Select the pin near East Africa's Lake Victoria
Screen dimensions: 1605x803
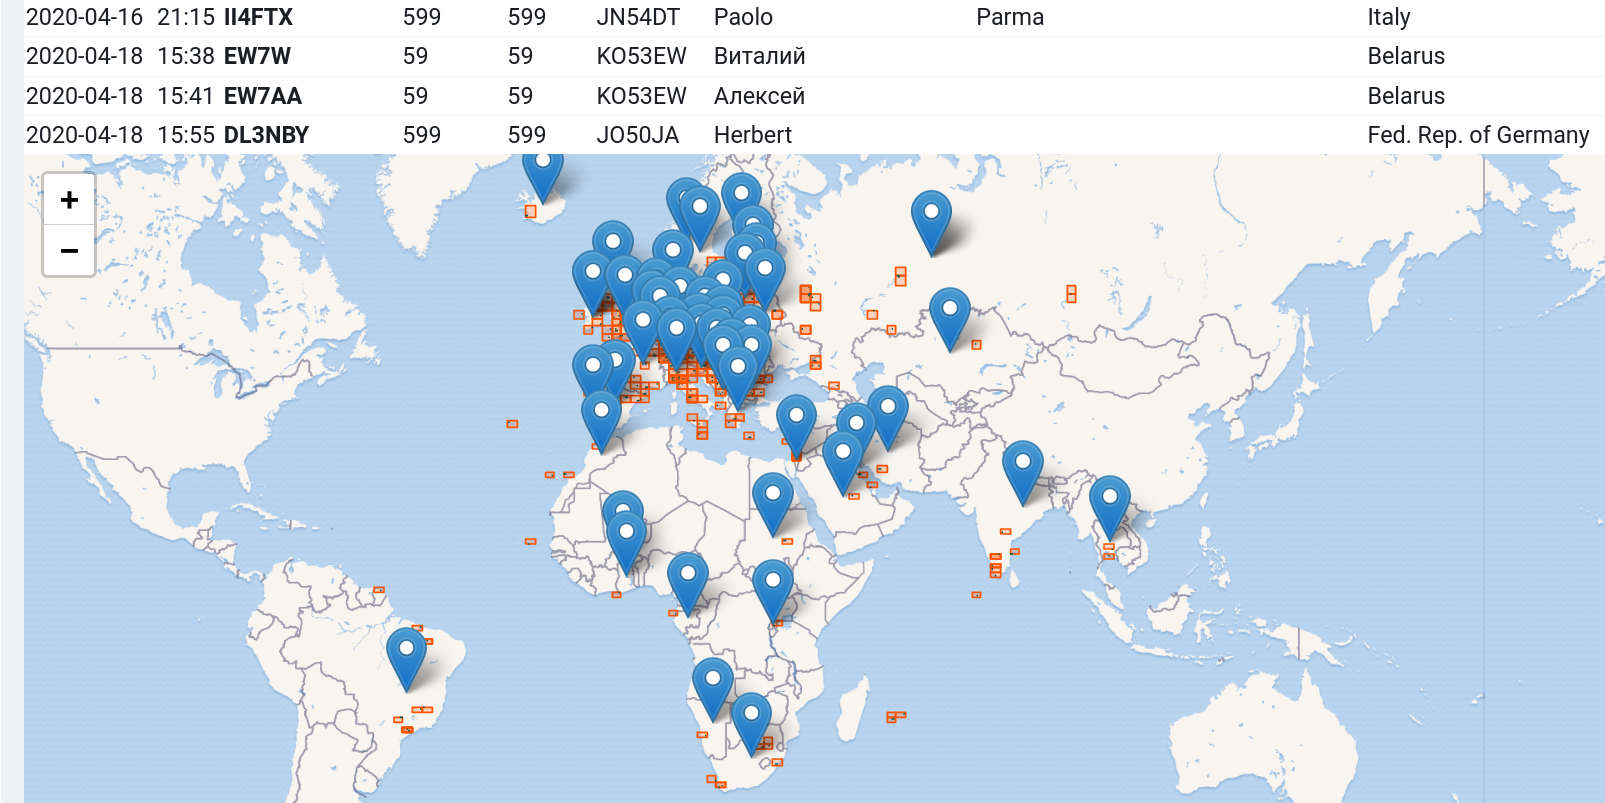click(772, 586)
